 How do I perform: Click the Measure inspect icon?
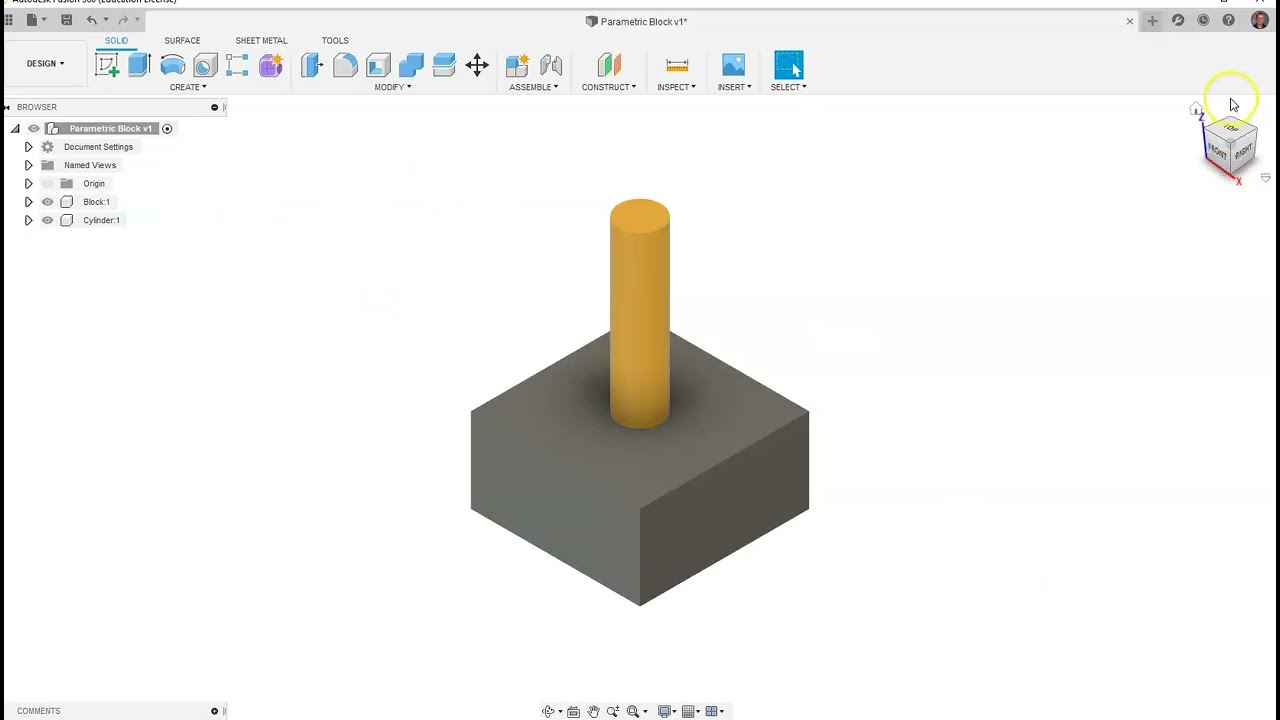pyautogui.click(x=677, y=66)
